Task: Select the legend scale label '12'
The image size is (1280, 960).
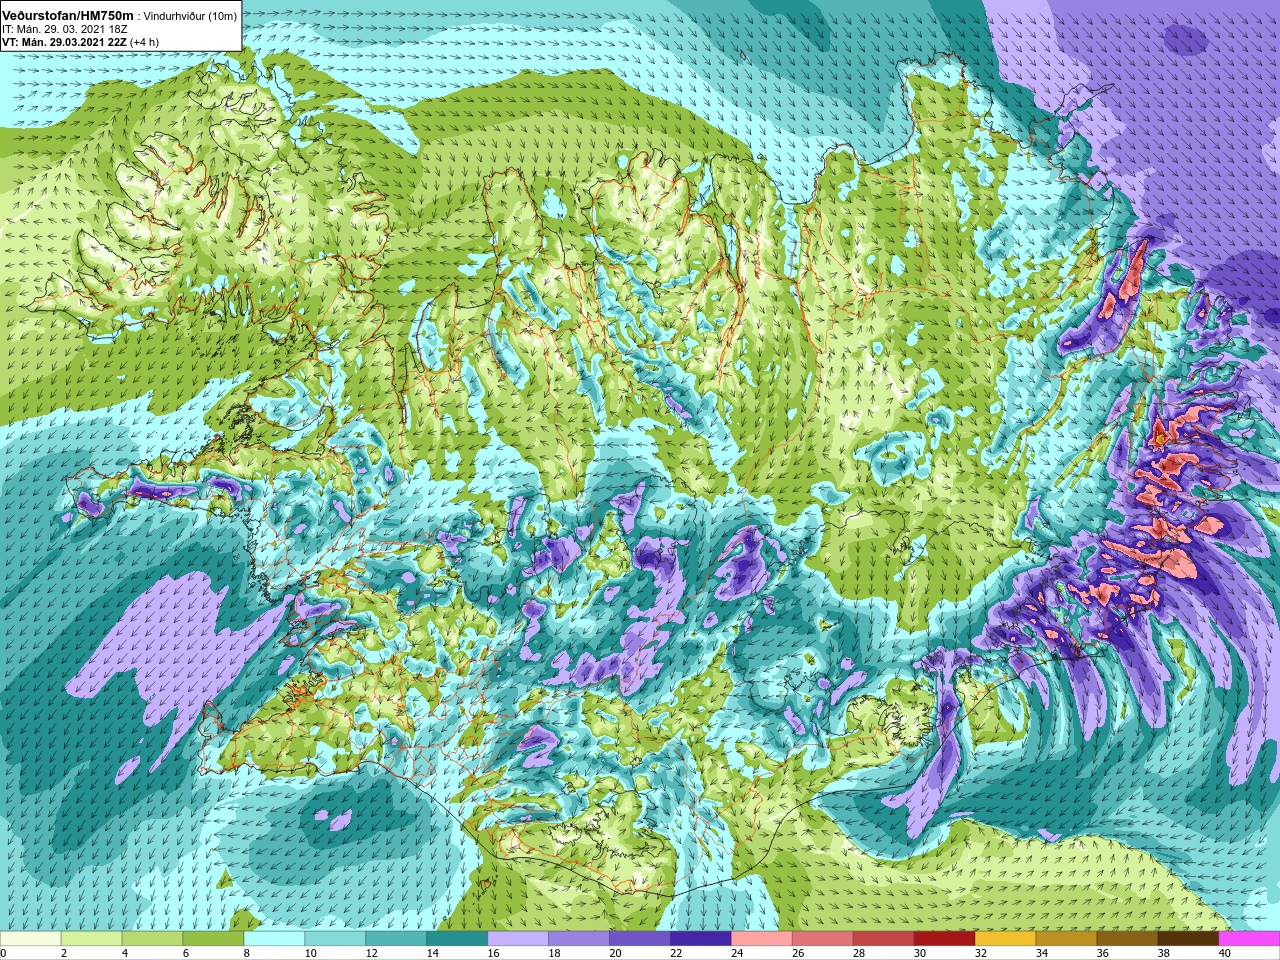Action: tap(372, 953)
